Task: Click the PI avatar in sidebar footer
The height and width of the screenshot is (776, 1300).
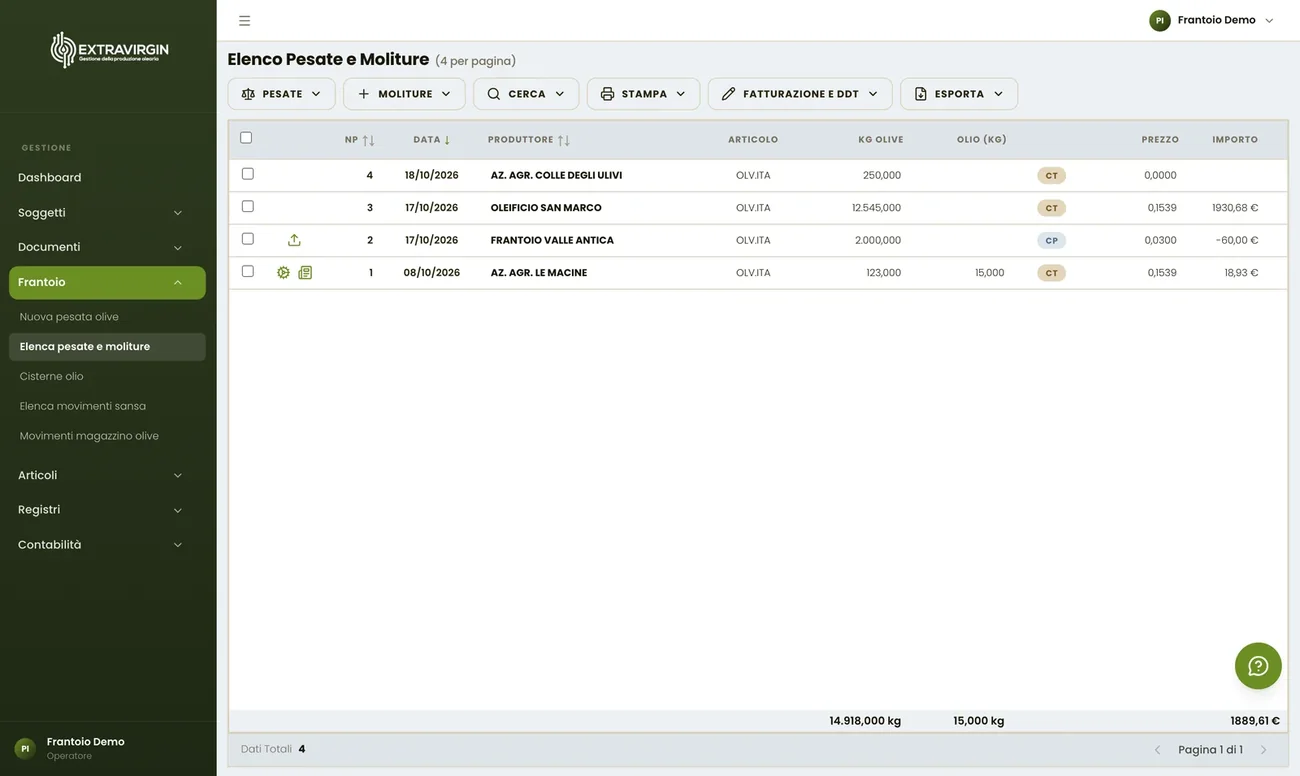Action: [25, 748]
